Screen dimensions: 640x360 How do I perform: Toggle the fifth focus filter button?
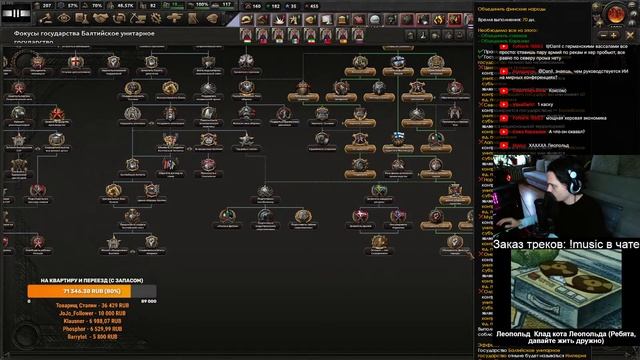pyautogui.click(x=460, y=36)
